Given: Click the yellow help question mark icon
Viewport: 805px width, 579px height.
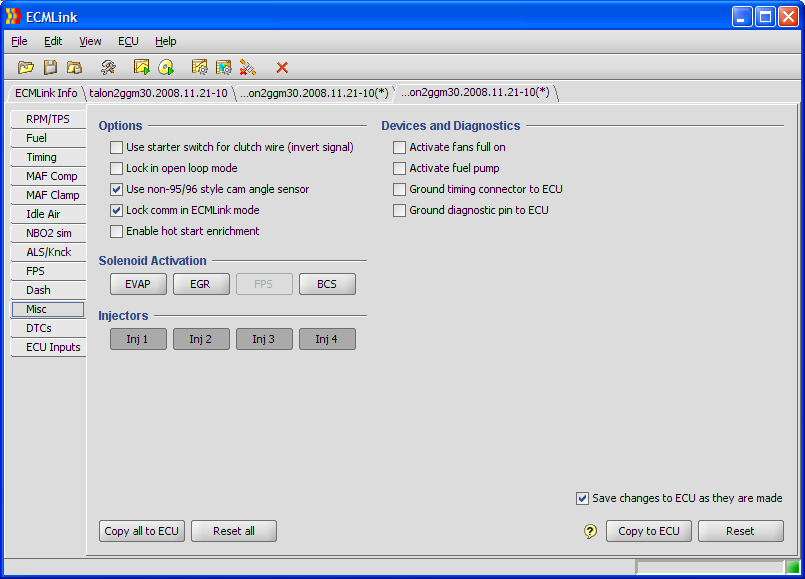Looking at the screenshot, I should pos(590,531).
